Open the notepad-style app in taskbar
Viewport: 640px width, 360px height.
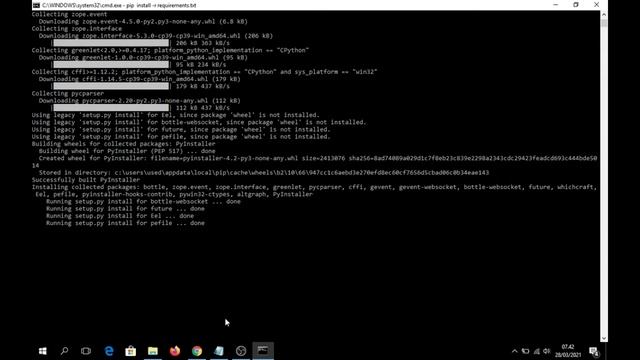[219, 351]
